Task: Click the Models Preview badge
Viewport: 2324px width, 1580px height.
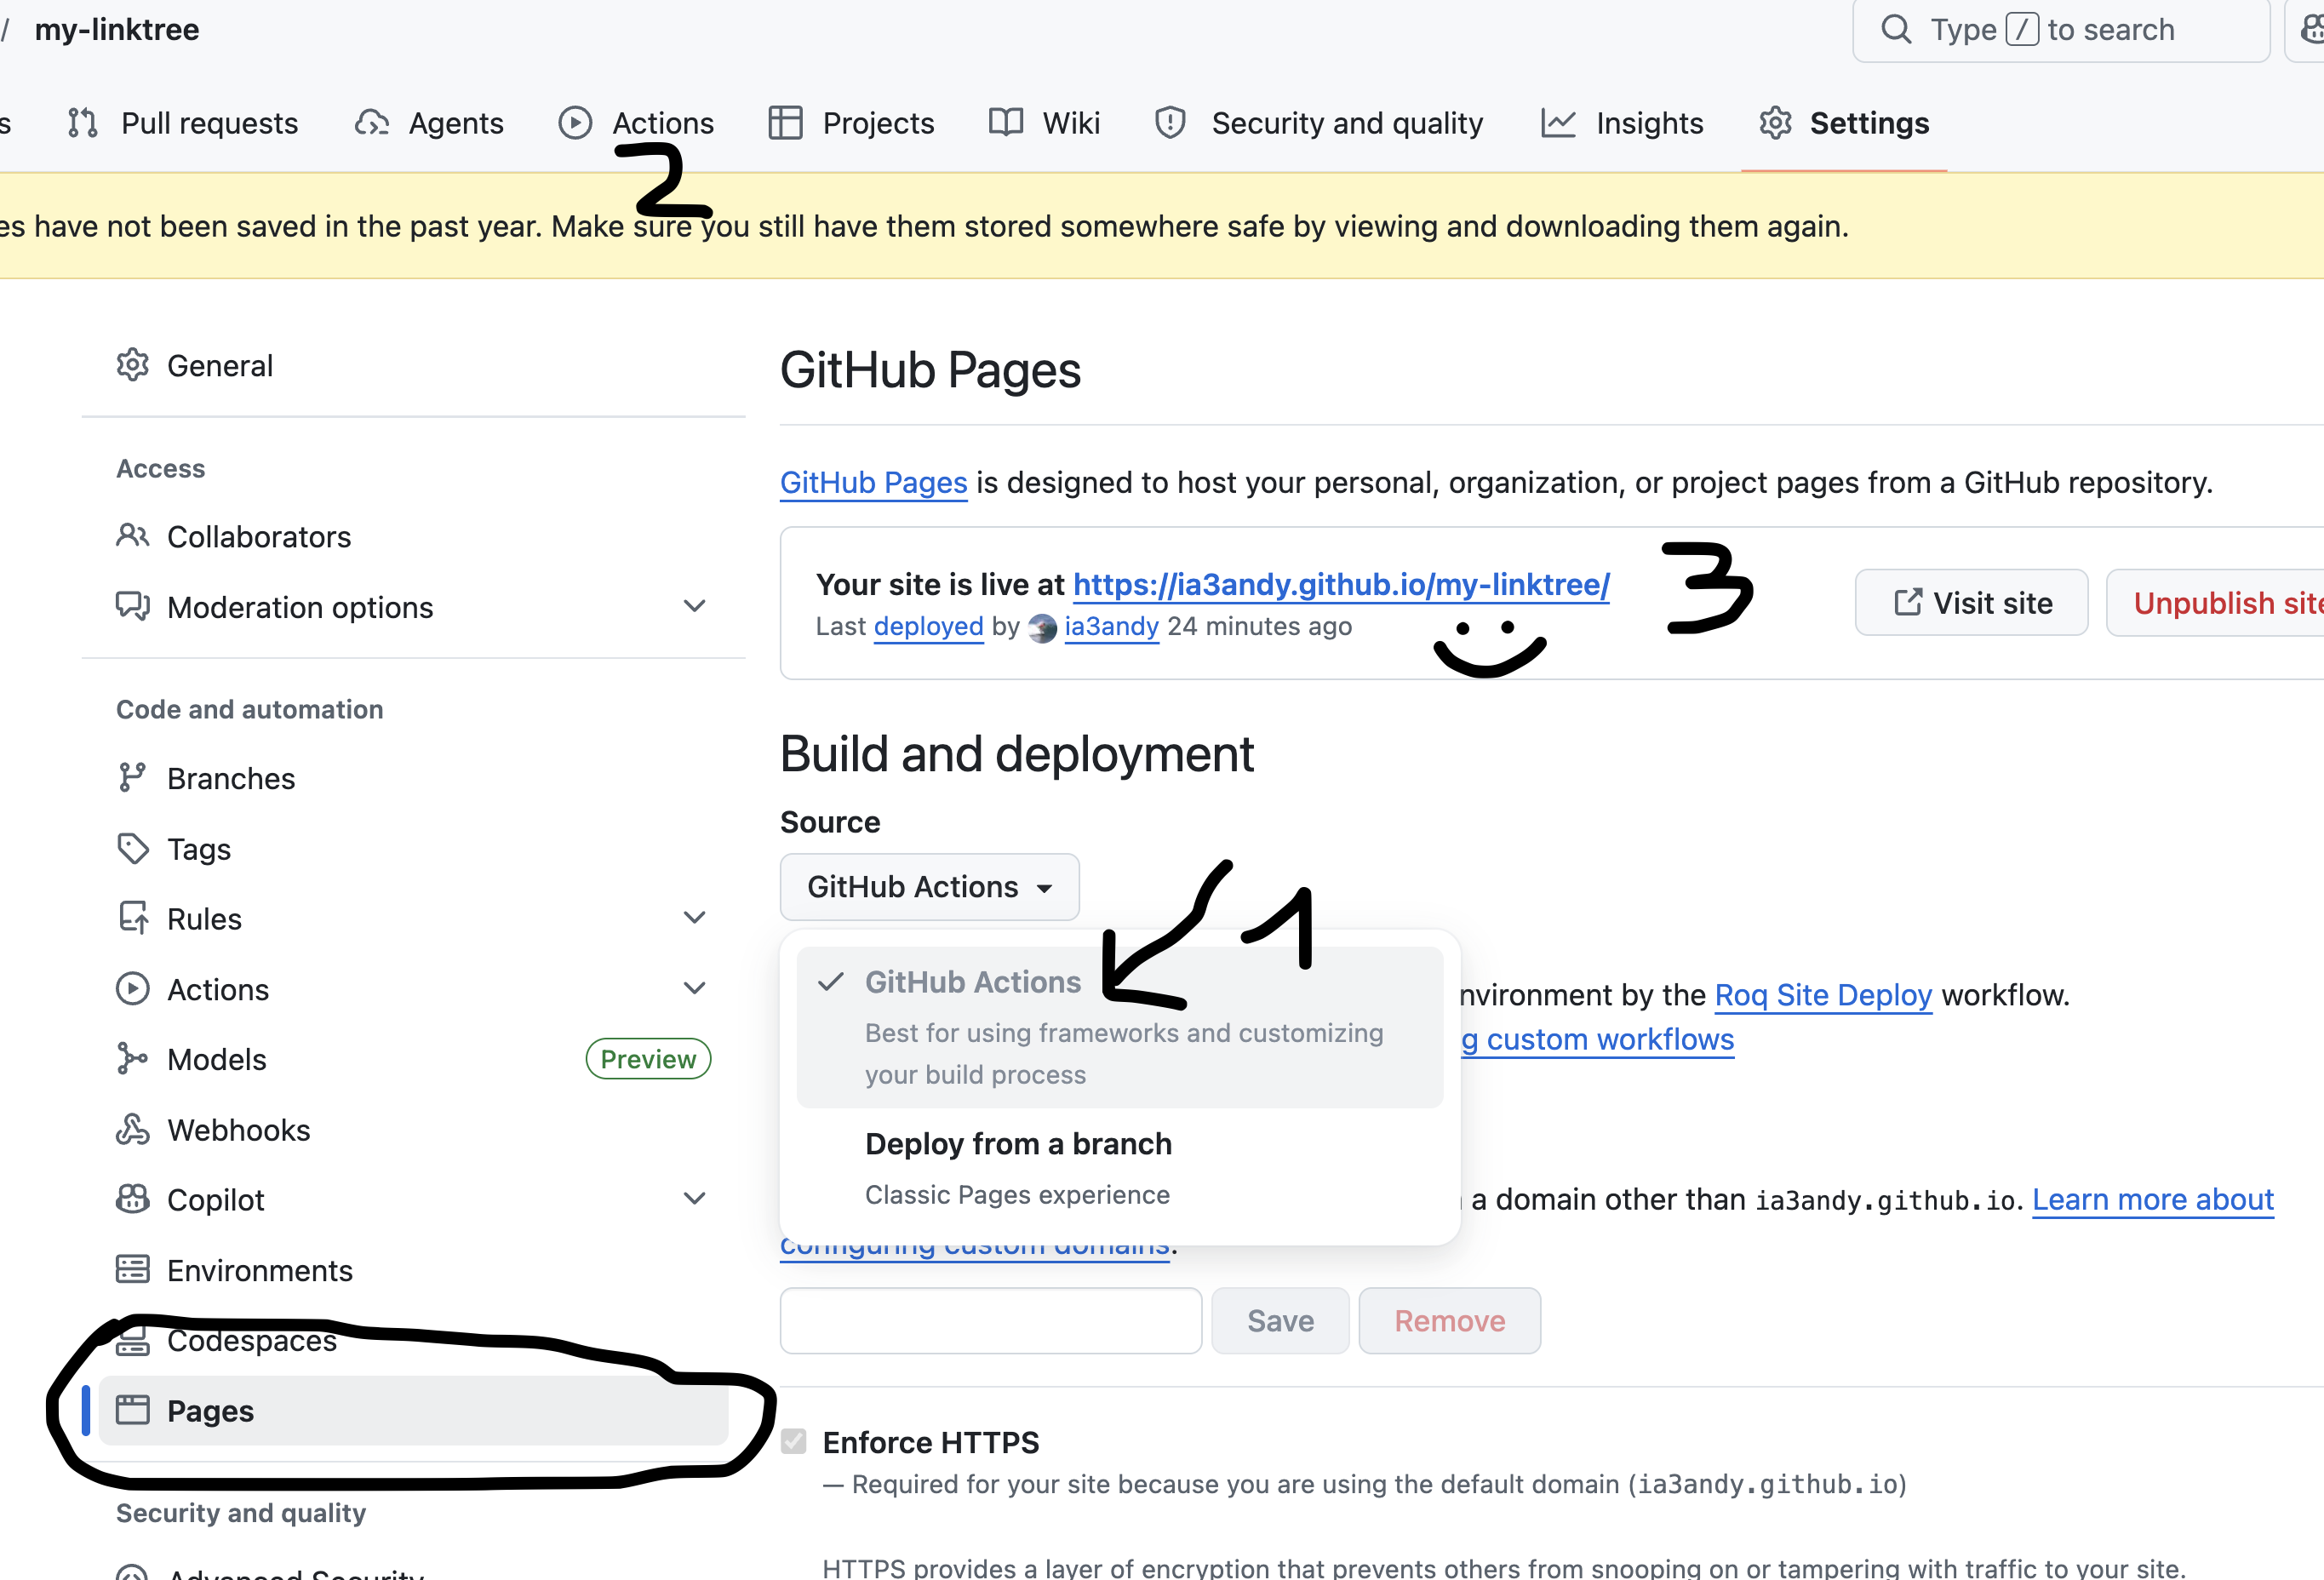Action: point(648,1059)
